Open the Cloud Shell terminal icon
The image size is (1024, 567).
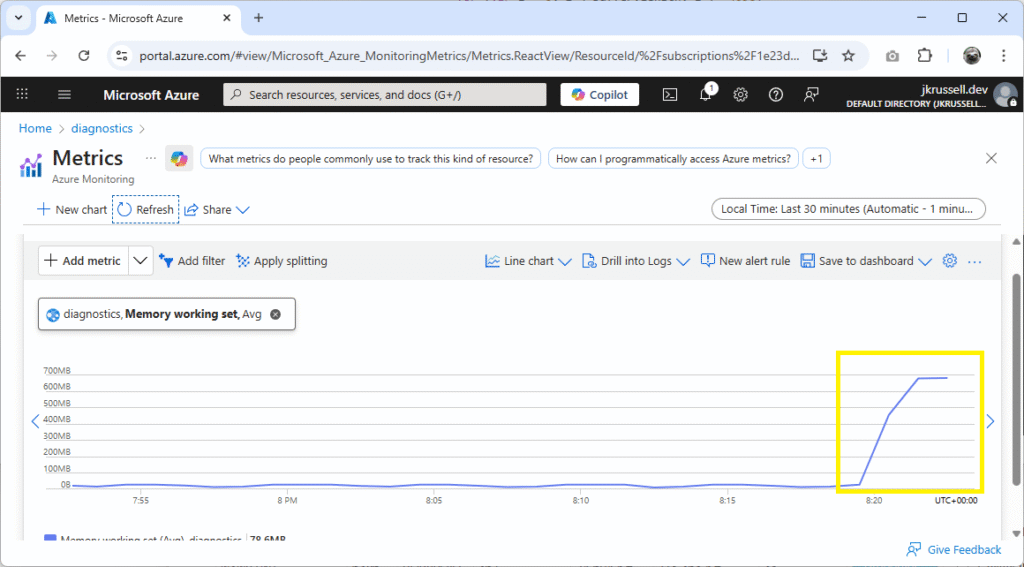(670, 95)
